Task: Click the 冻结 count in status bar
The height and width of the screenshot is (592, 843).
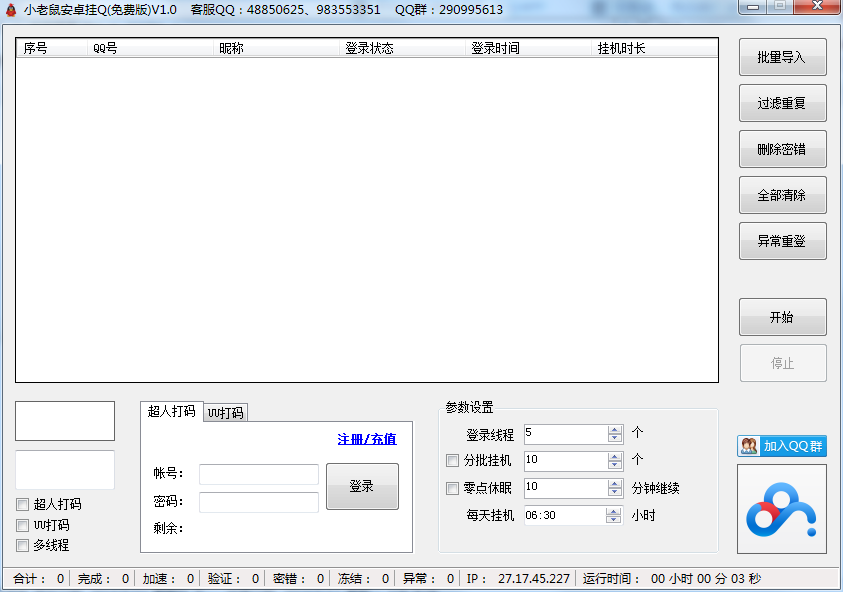Action: point(363,579)
